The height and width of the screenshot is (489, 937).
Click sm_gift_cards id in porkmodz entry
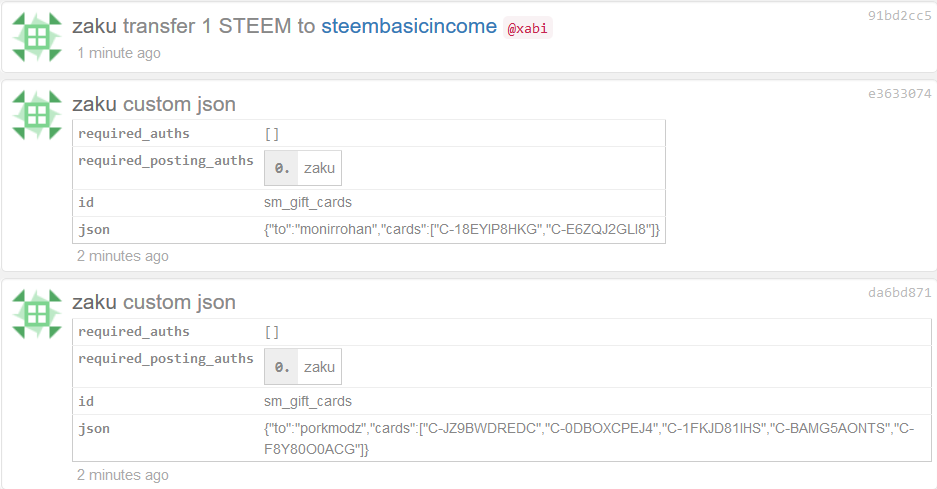pyautogui.click(x=308, y=401)
